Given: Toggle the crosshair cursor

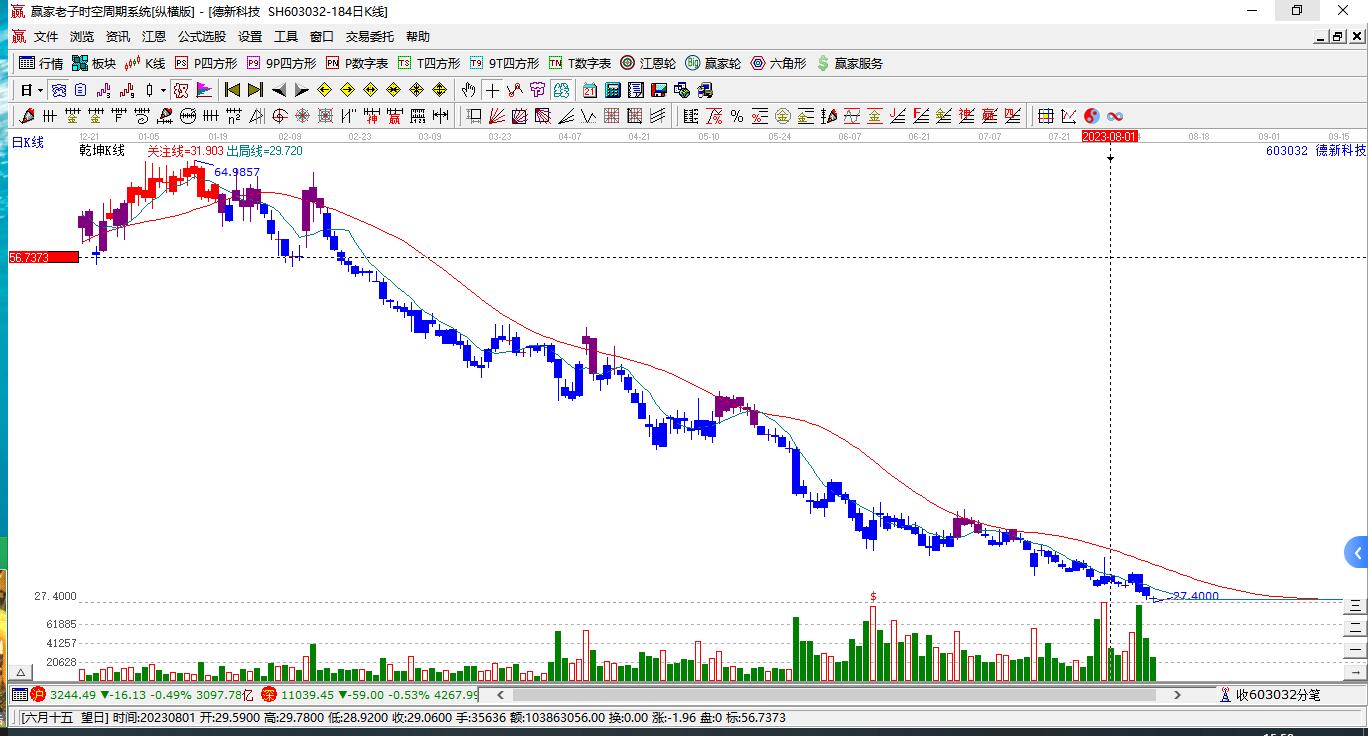Looking at the screenshot, I should (492, 90).
